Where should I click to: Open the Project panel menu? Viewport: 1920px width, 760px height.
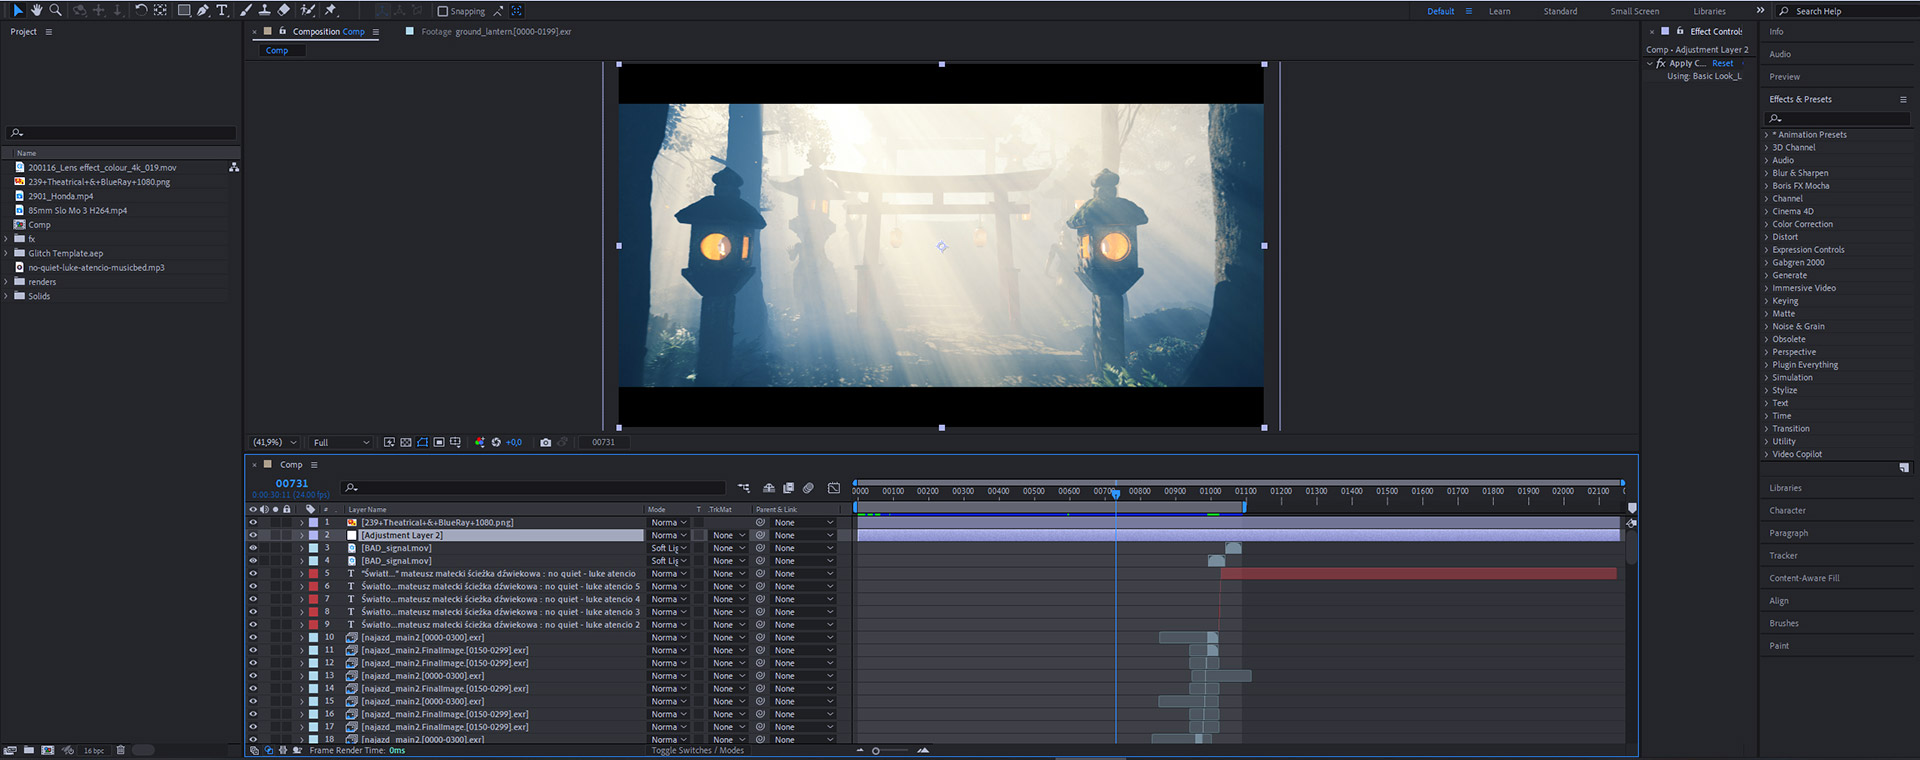point(48,32)
